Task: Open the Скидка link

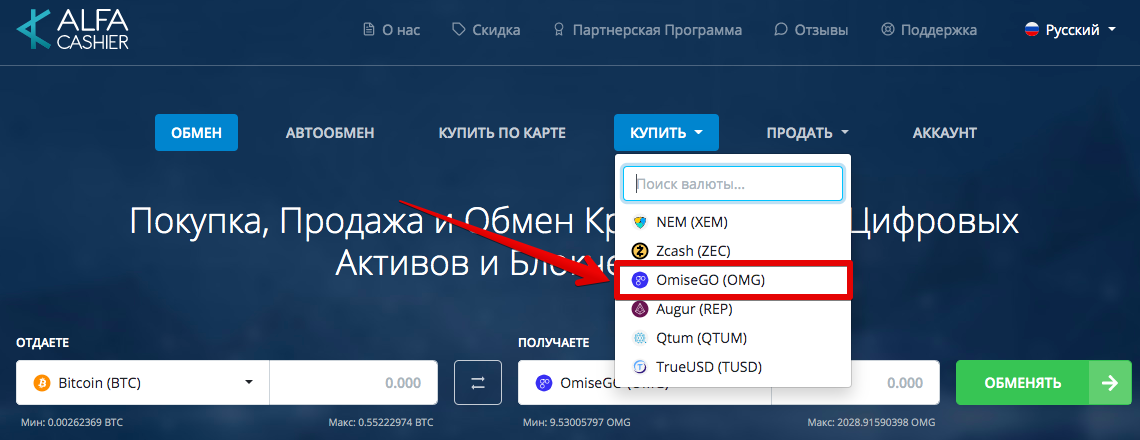Action: [x=486, y=30]
